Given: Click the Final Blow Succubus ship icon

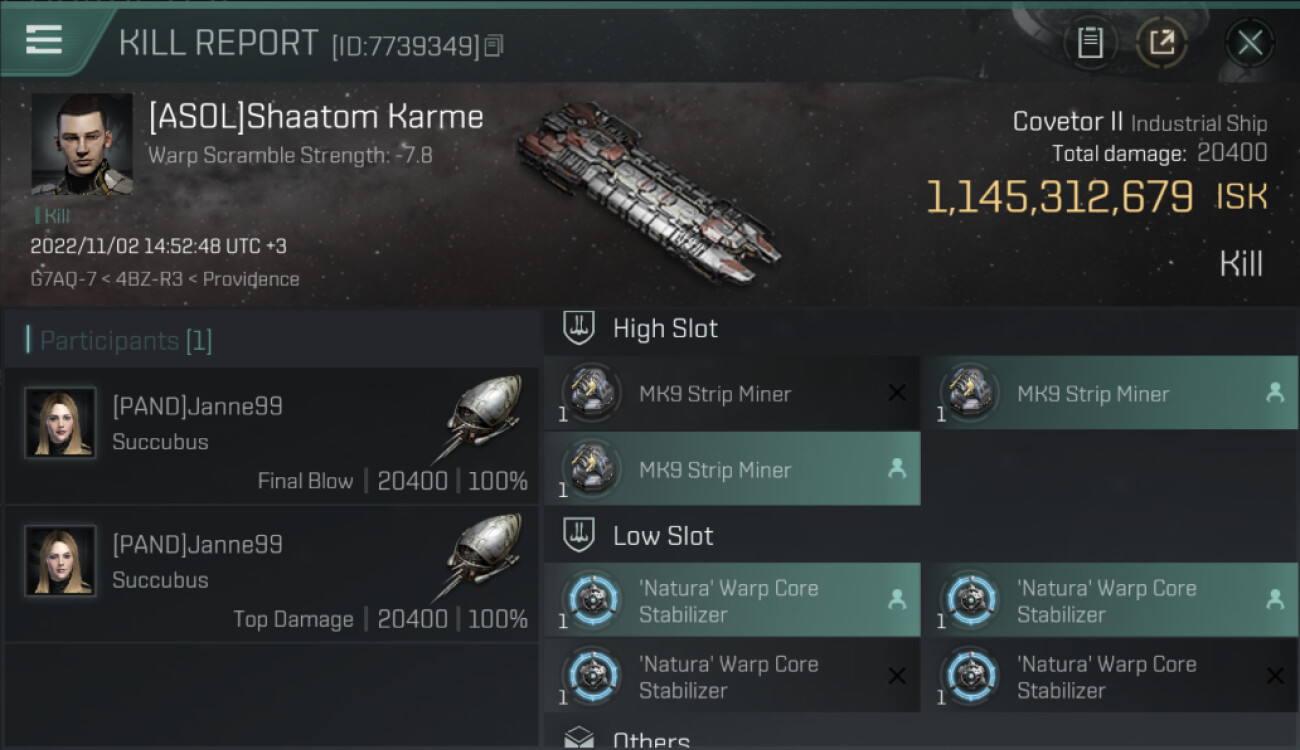Looking at the screenshot, I should 483,417.
